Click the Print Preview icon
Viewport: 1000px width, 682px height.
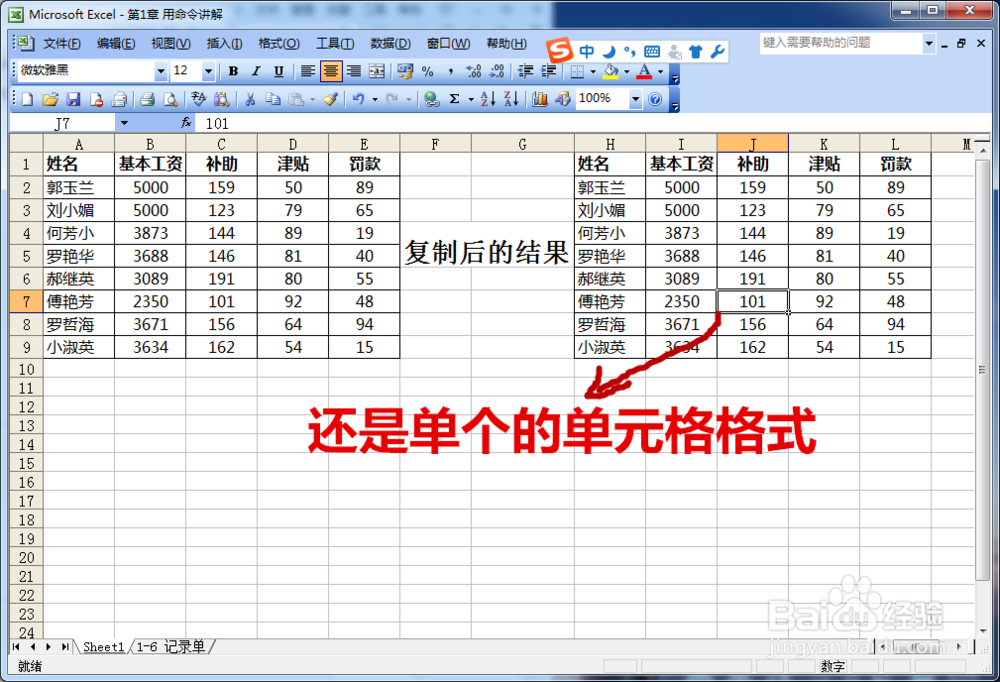172,98
